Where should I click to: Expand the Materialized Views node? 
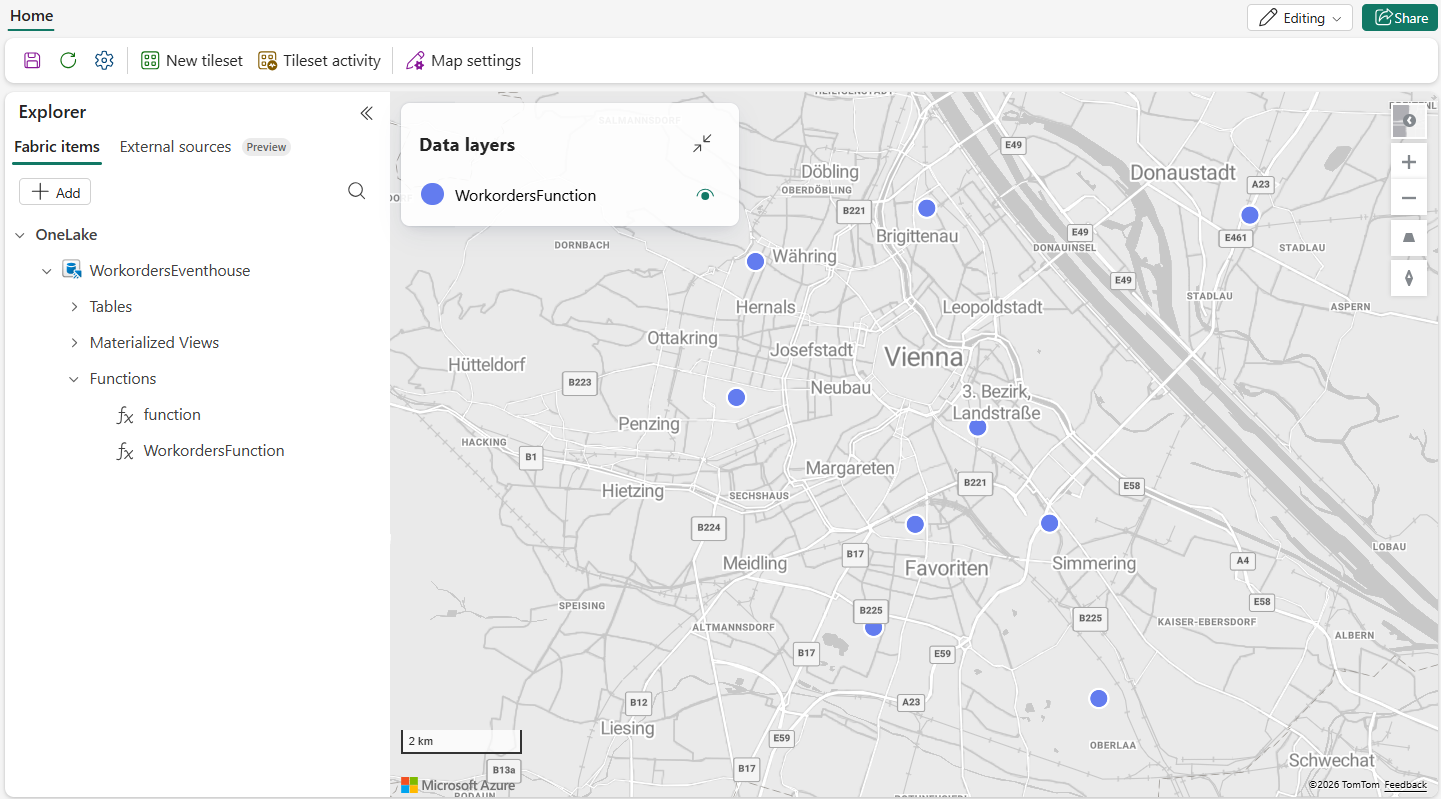74,343
